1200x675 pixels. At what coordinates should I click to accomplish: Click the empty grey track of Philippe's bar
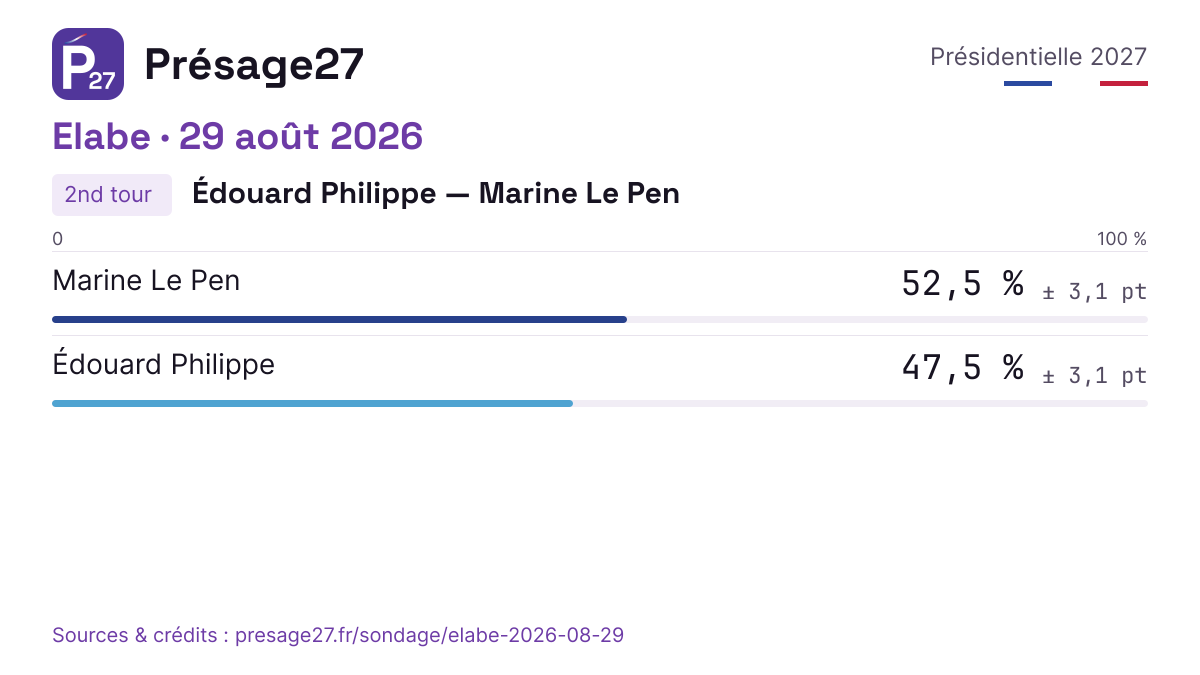coord(860,404)
